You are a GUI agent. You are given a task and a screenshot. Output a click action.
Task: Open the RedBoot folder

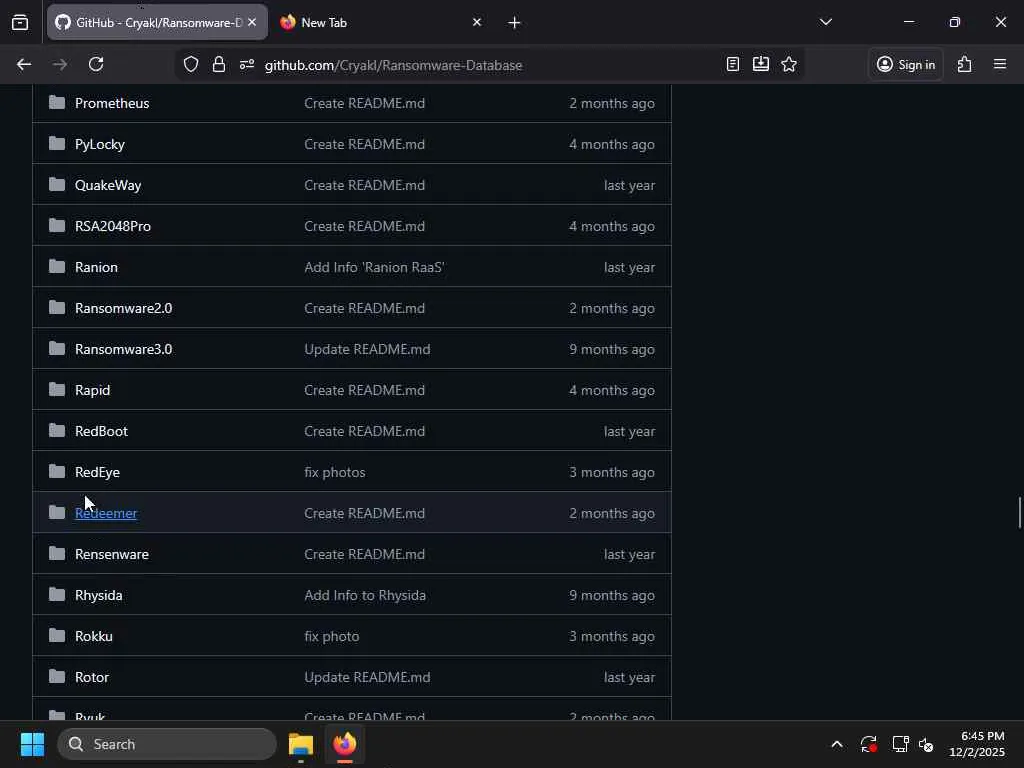[101, 431]
